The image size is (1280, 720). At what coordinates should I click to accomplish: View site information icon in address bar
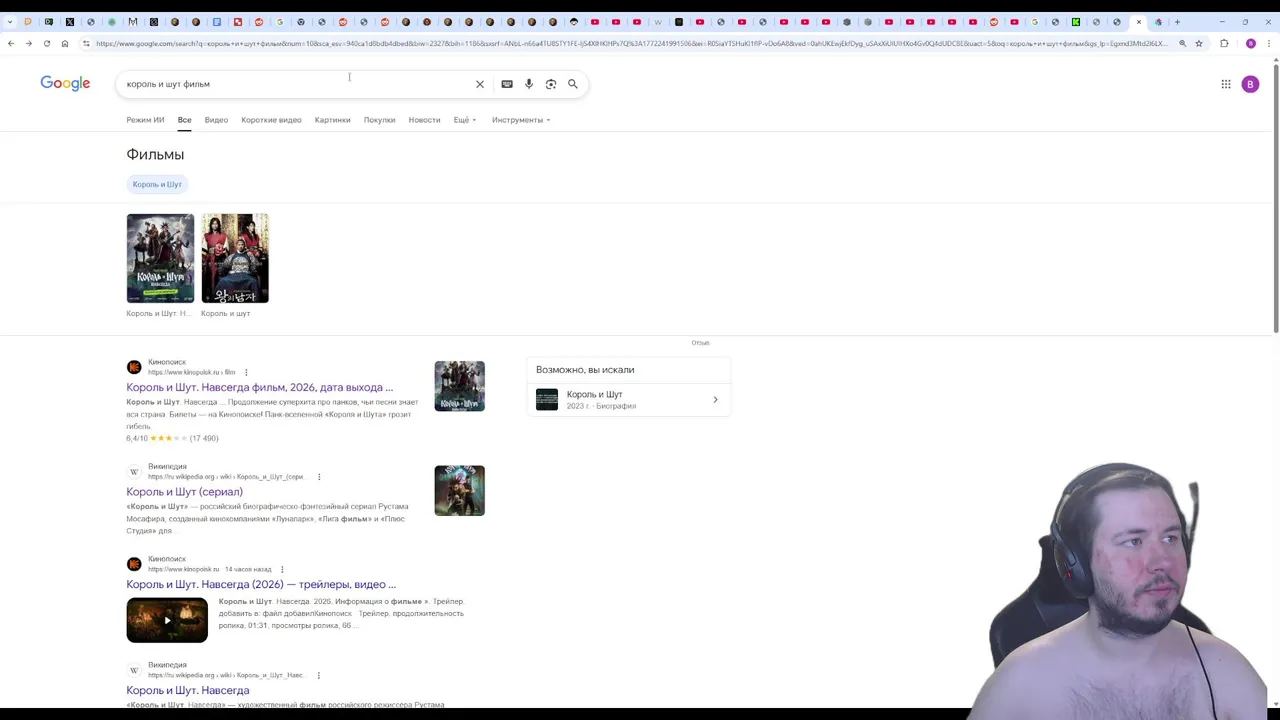[x=86, y=43]
